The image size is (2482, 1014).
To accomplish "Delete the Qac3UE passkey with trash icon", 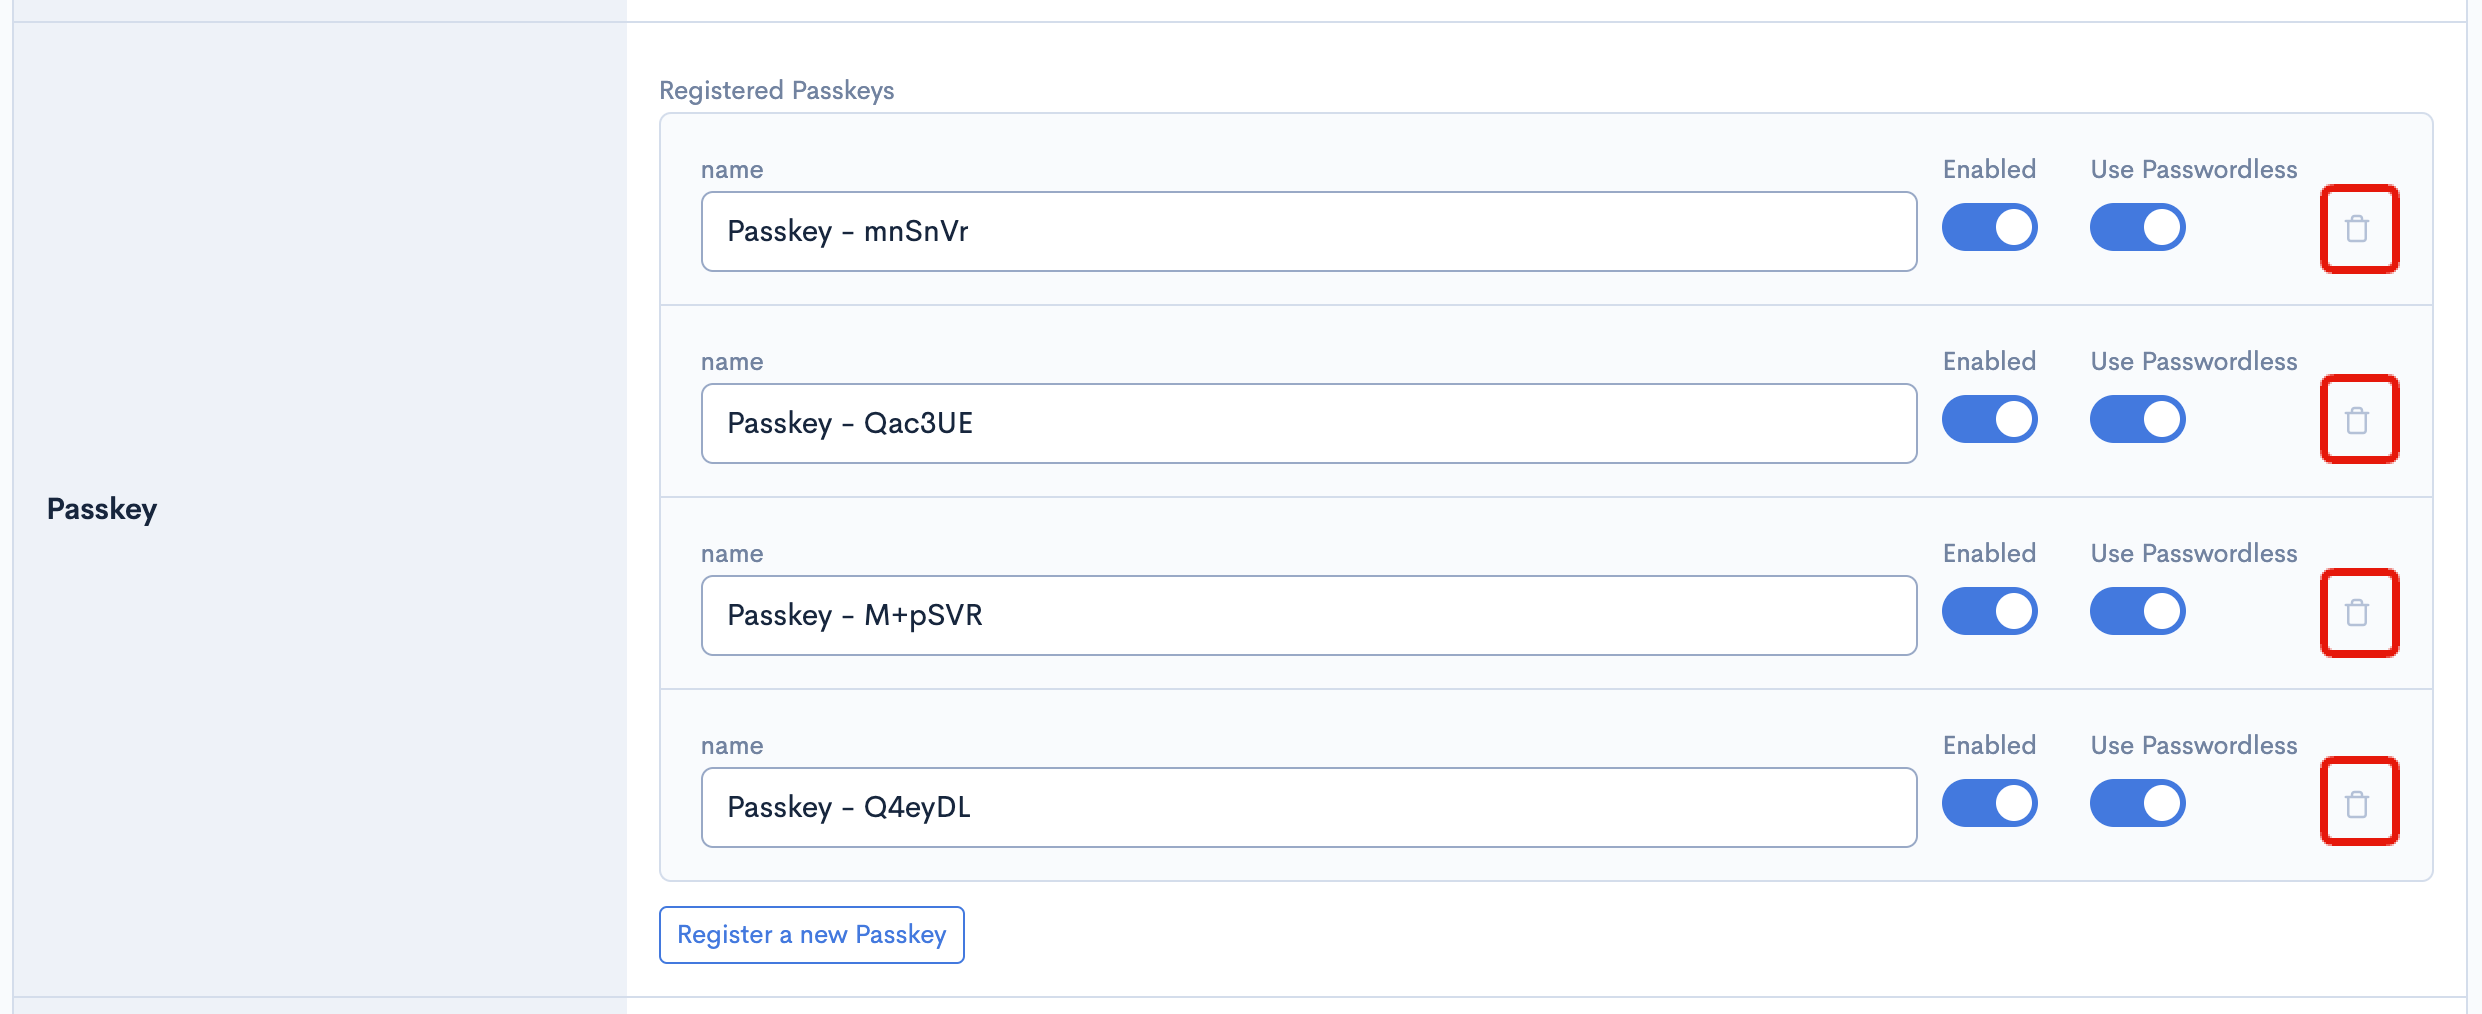I will pos(2358,420).
